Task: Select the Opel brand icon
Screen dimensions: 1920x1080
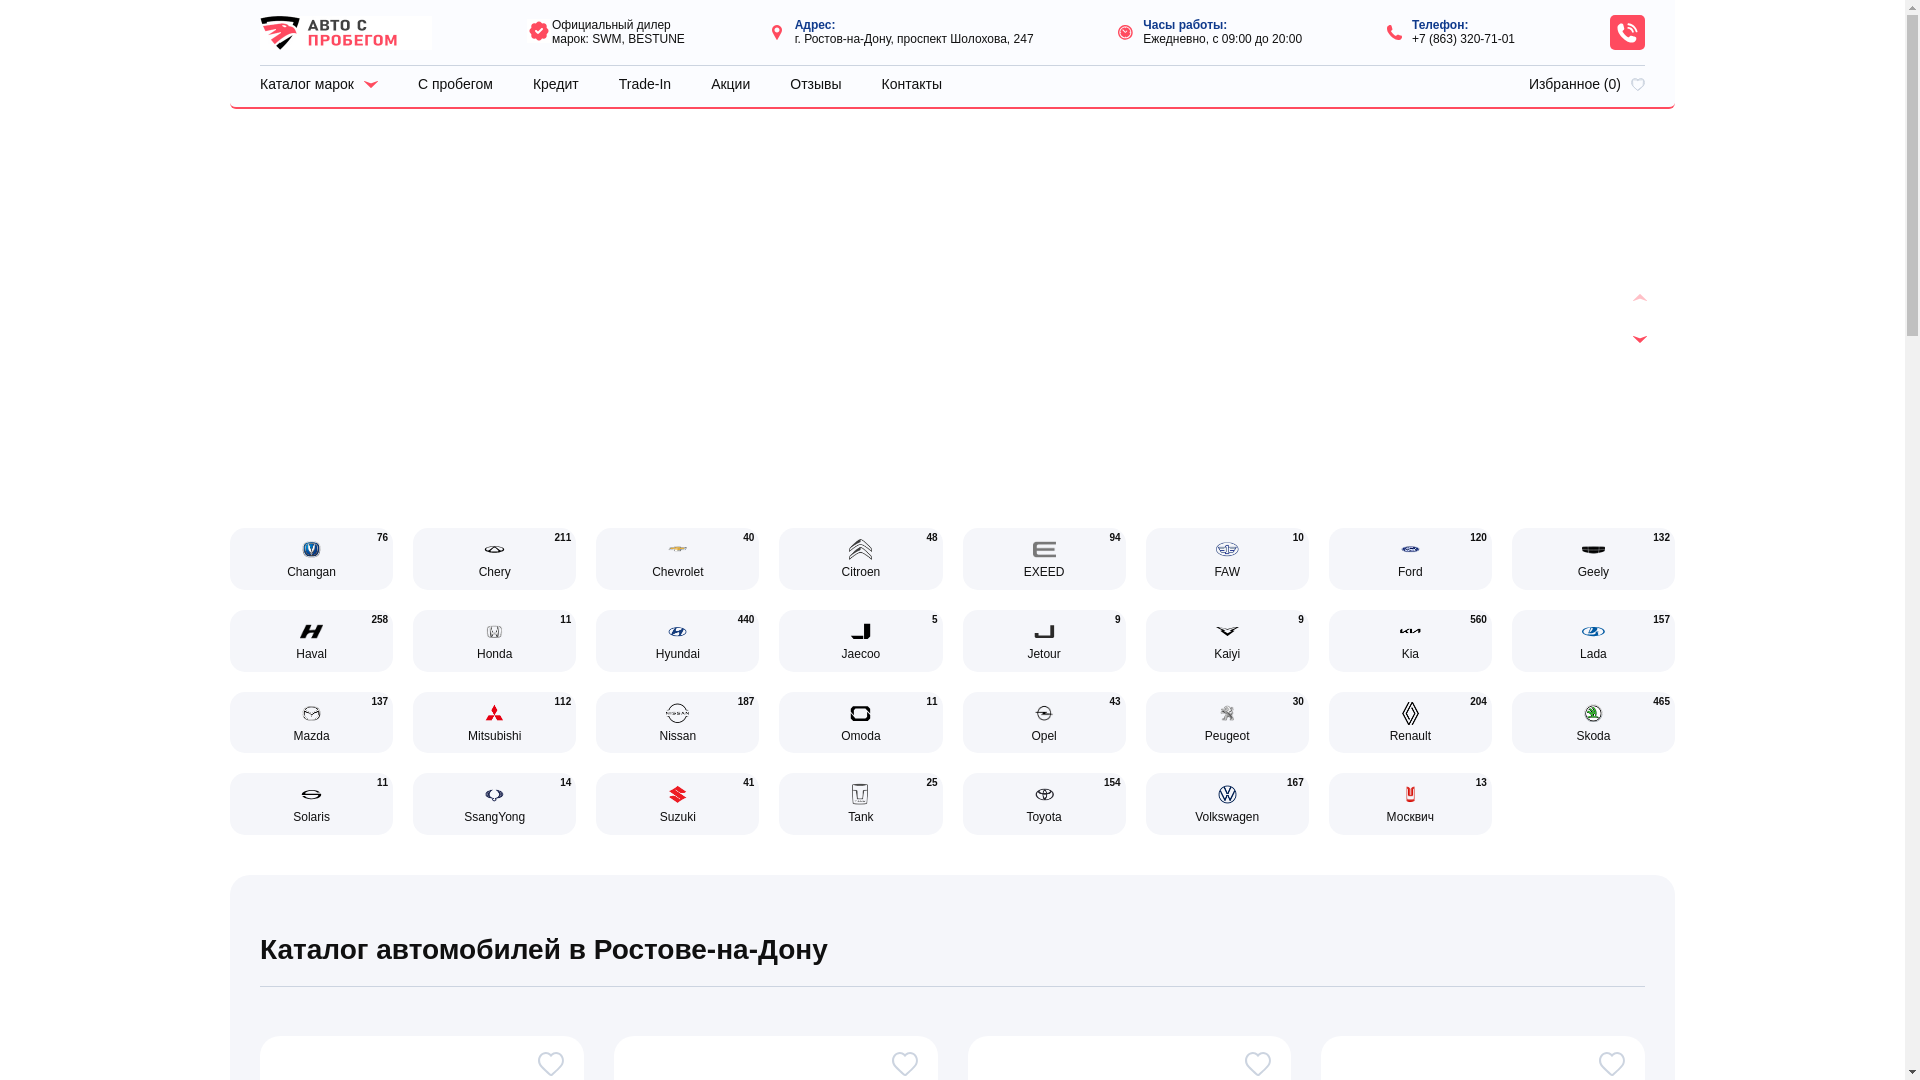Action: click(x=1044, y=713)
